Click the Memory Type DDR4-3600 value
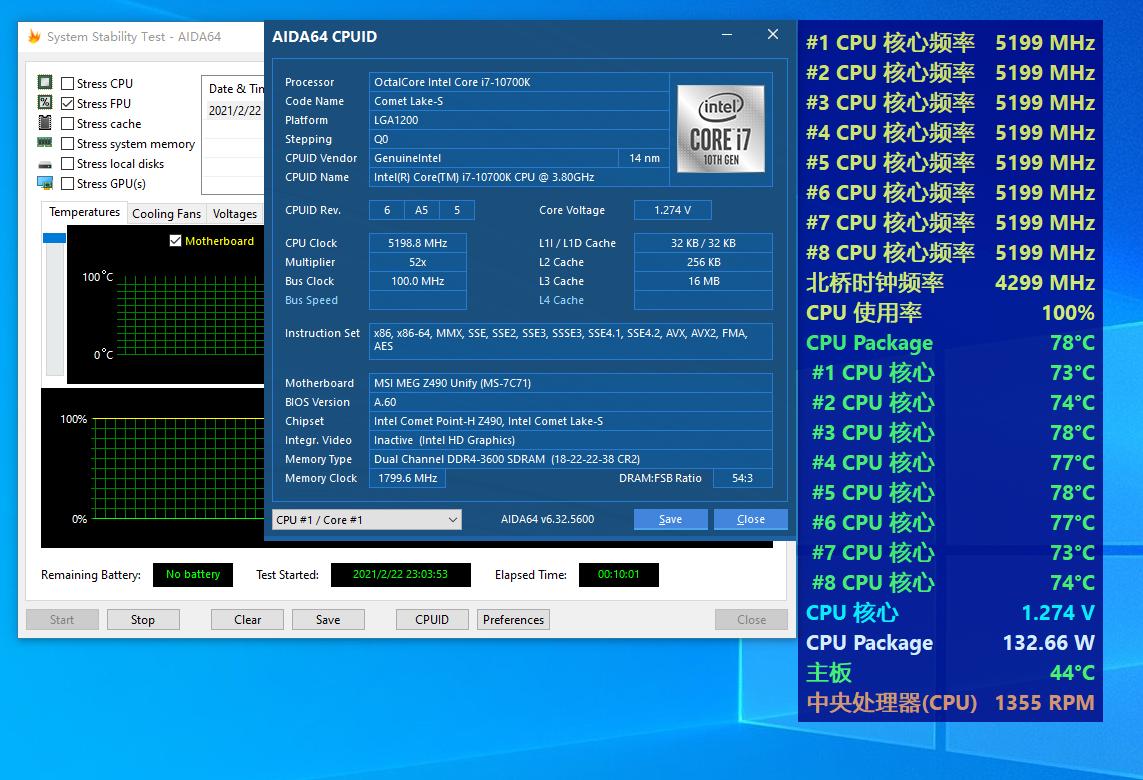Screen dimensions: 1143x780 click(x=571, y=459)
